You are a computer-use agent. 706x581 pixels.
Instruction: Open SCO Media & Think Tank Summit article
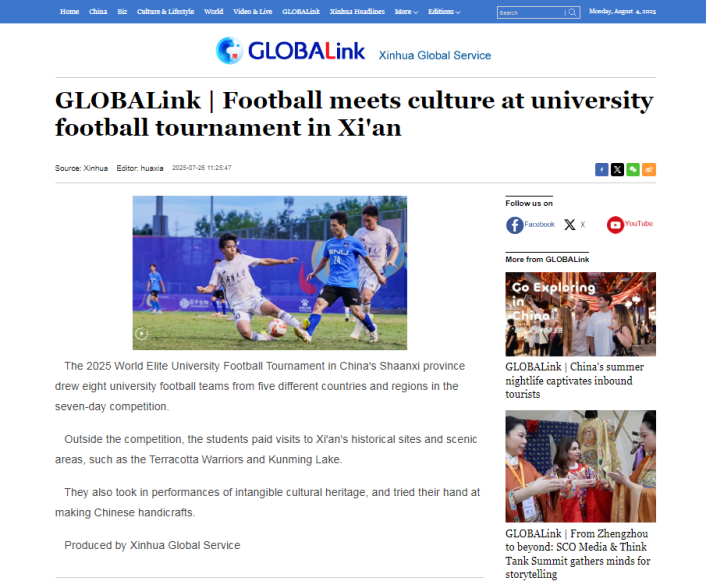pyautogui.click(x=578, y=554)
